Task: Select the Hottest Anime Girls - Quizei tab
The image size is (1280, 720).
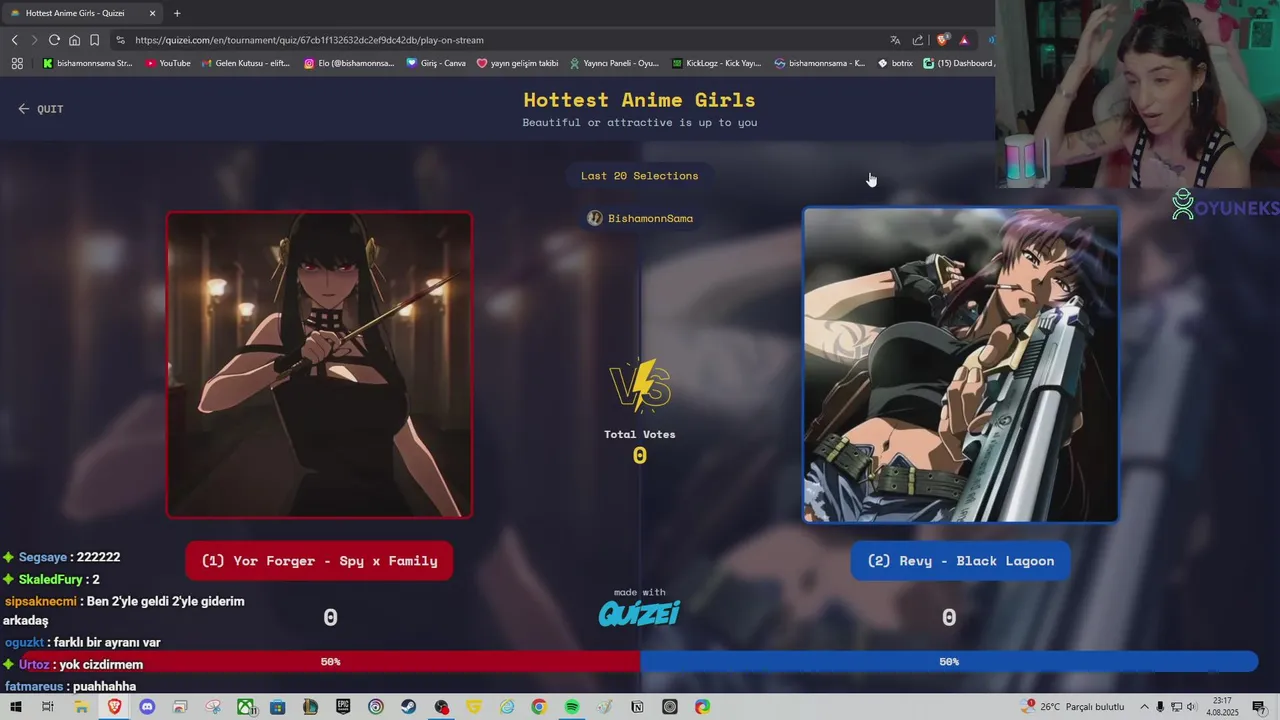Action: 83,13
